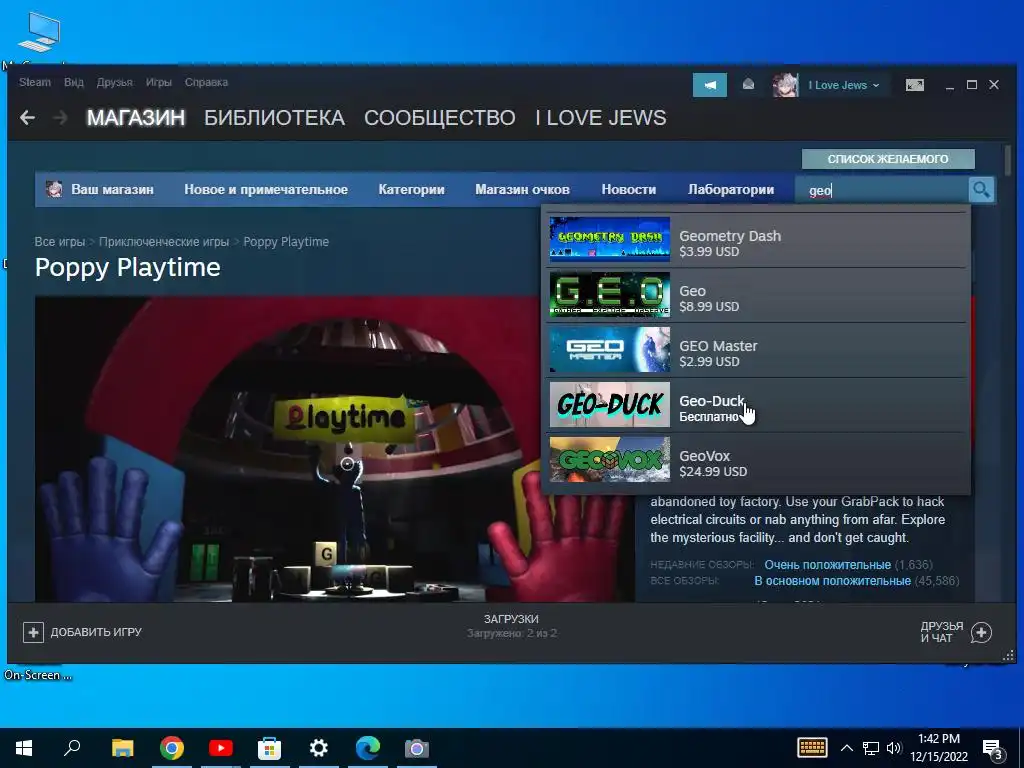This screenshot has width=1024, height=768.
Task: Click the Steam announcements megaphone icon
Action: point(709,85)
